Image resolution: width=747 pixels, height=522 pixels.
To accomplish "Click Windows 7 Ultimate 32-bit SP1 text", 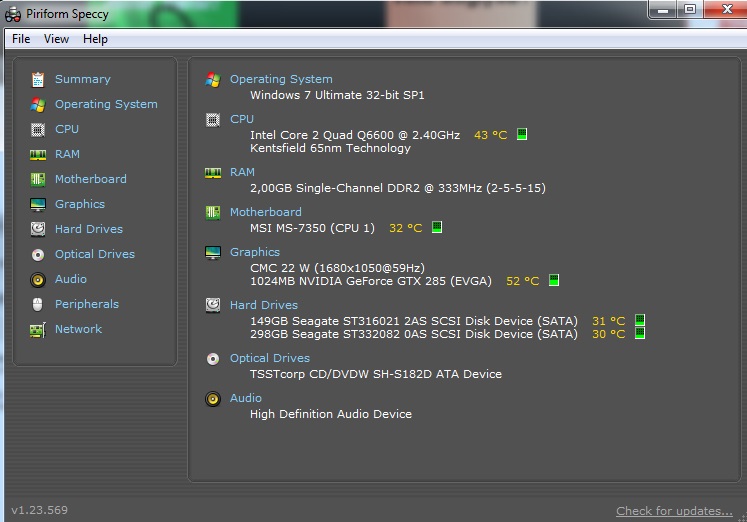I will click(337, 95).
